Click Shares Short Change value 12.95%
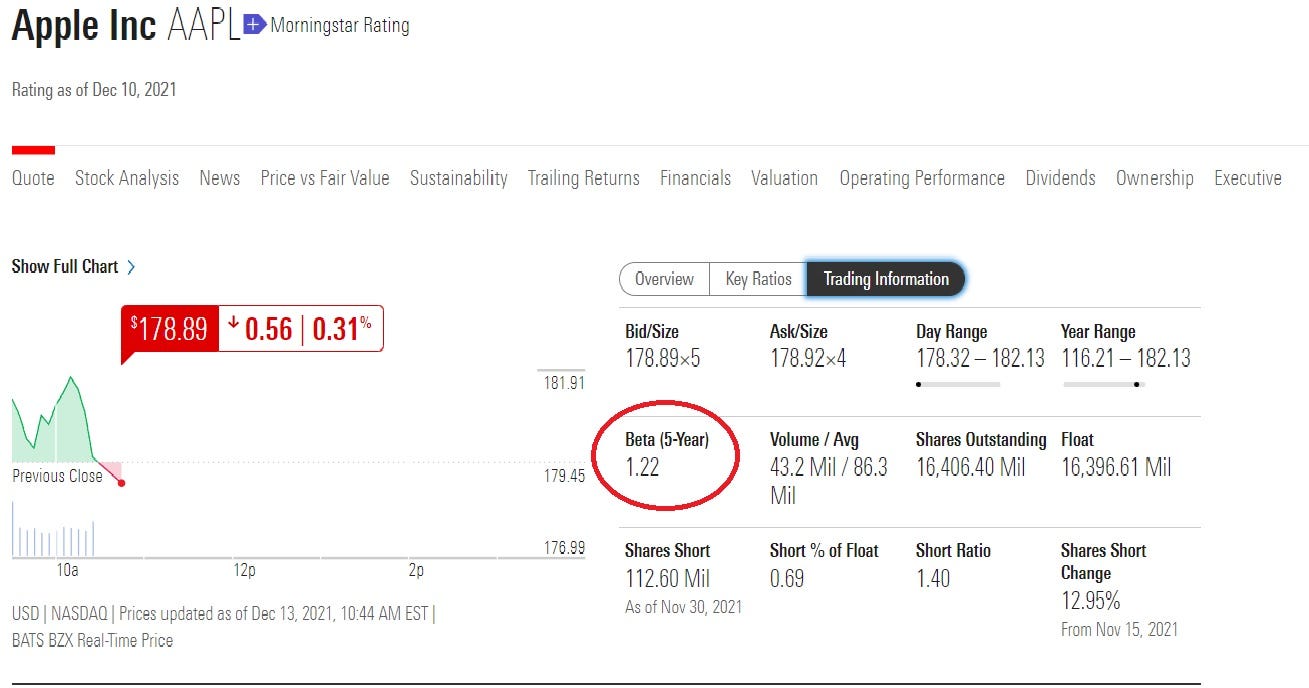 [x=1091, y=601]
